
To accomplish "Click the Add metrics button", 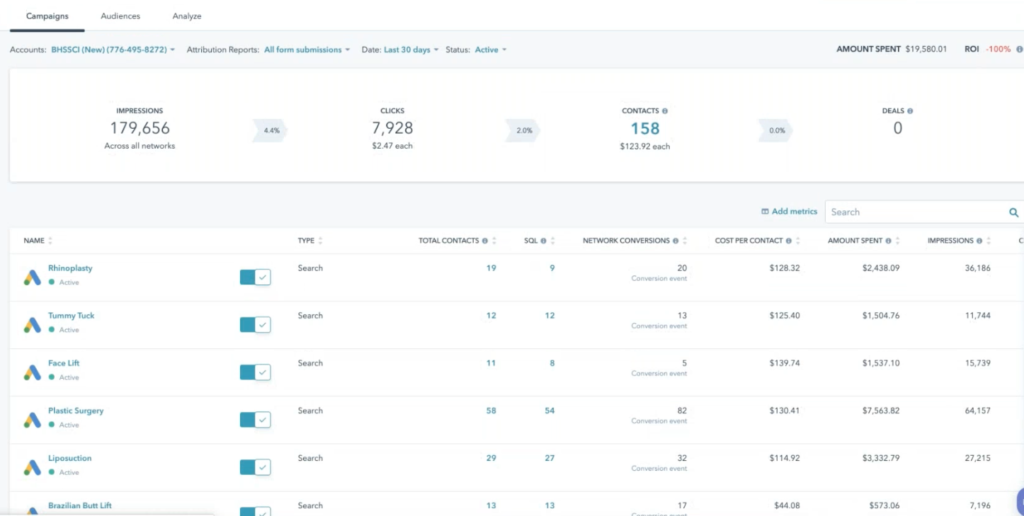I will (x=789, y=212).
